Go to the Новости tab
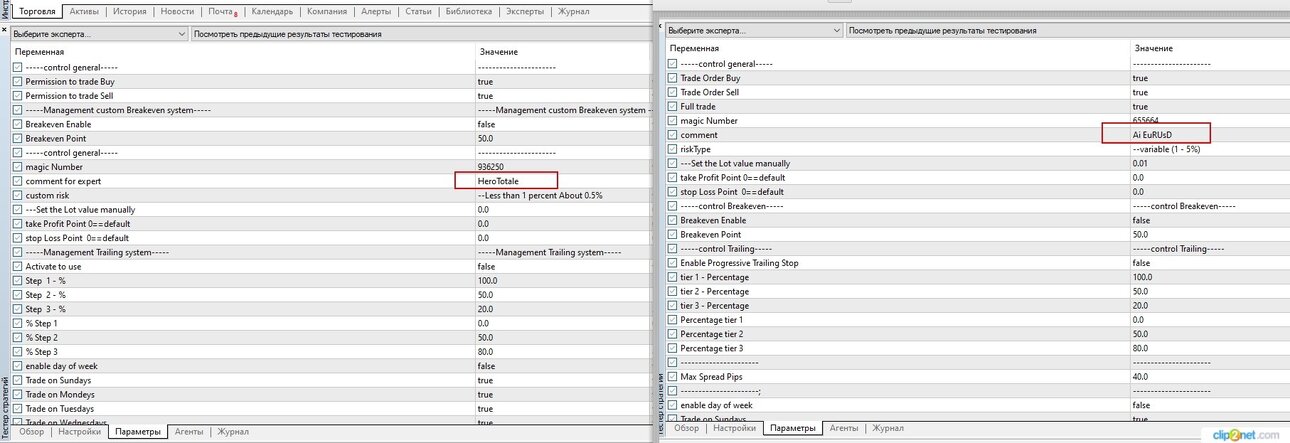This screenshot has height=443, width=1290. point(177,12)
